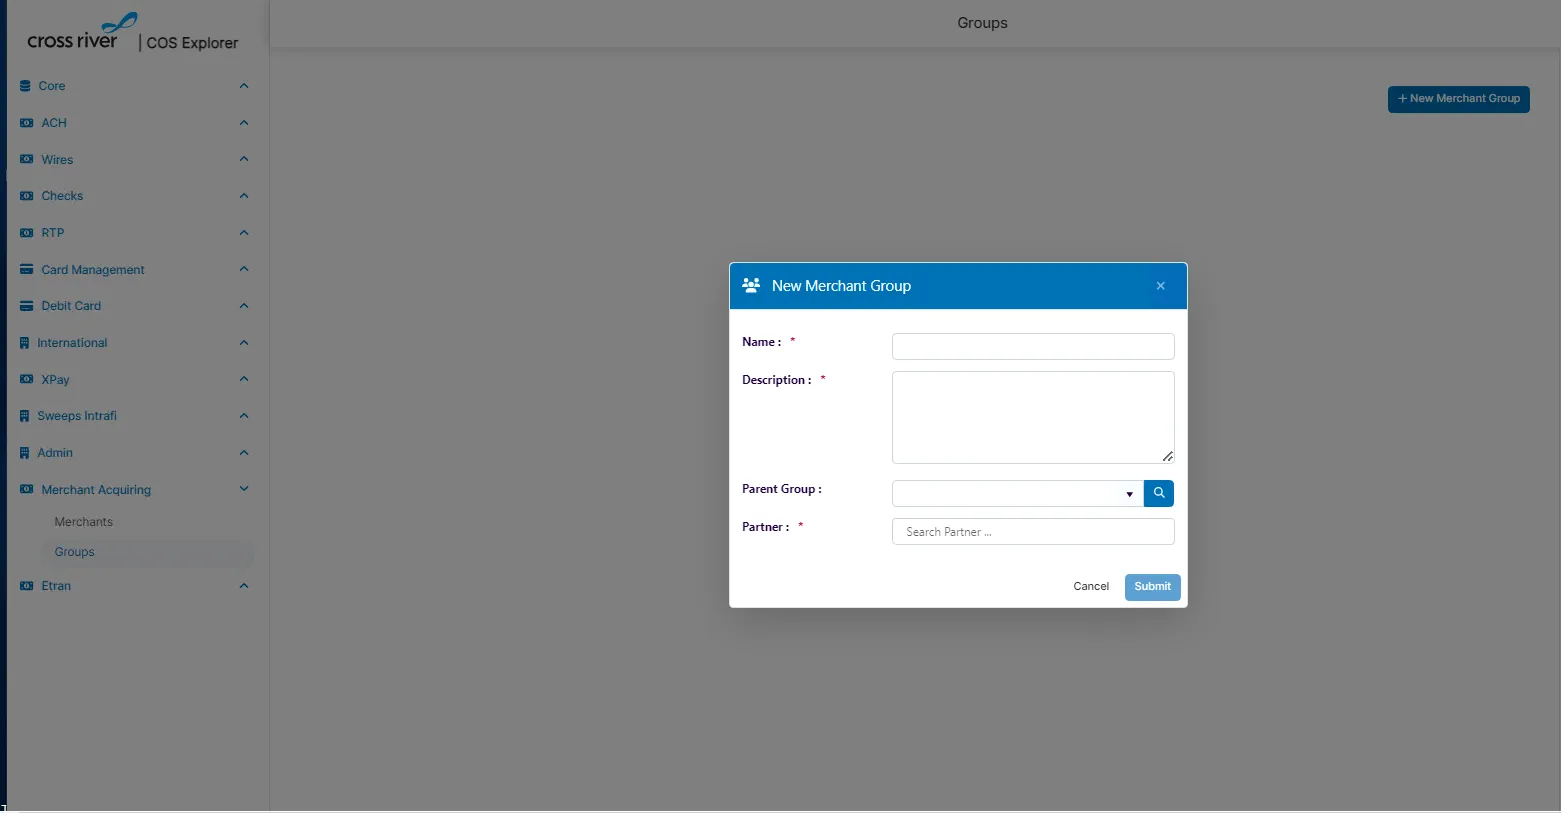Open the Sweeps Intrafi menu label
The height and width of the screenshot is (813, 1561).
click(77, 416)
